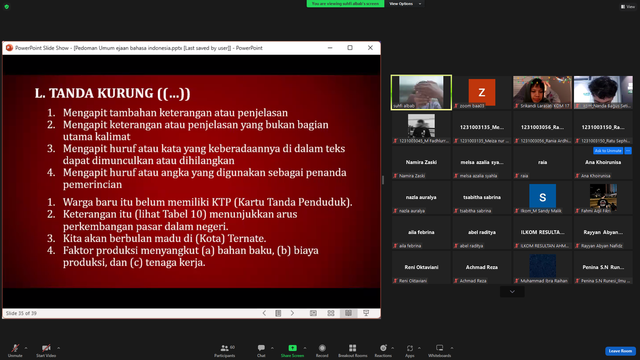Open Whiteboards
Viewport: 640px width, 360px height.
(440, 350)
